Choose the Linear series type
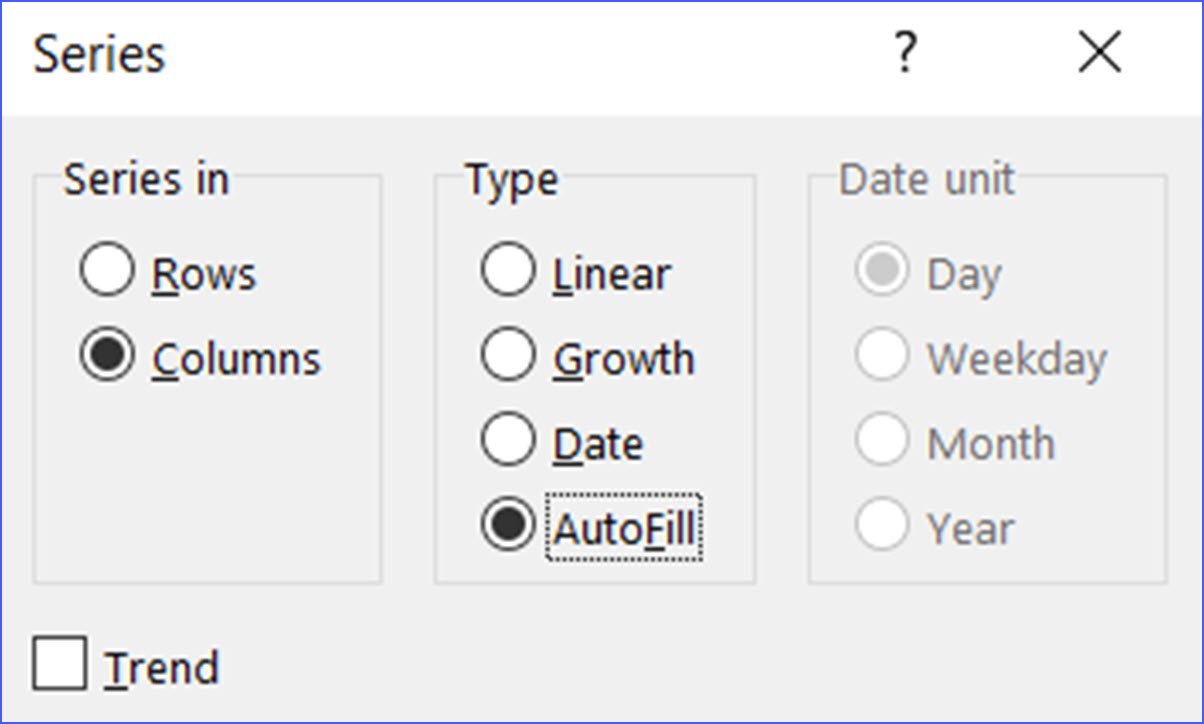Screen dimensions: 1204x724 pos(509,271)
